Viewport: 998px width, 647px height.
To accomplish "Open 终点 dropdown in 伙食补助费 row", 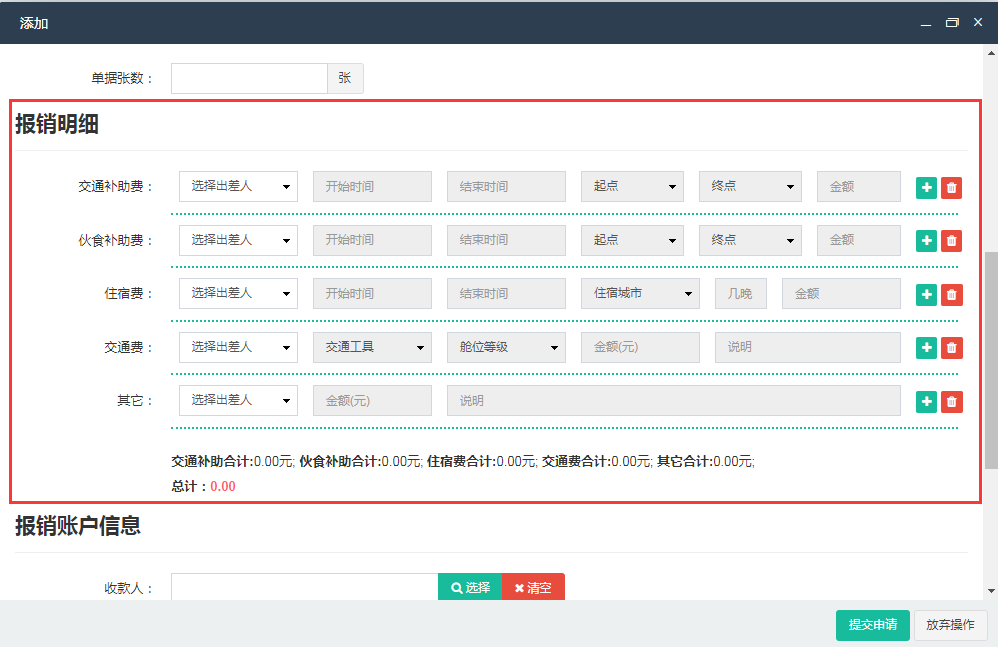I will (x=750, y=240).
